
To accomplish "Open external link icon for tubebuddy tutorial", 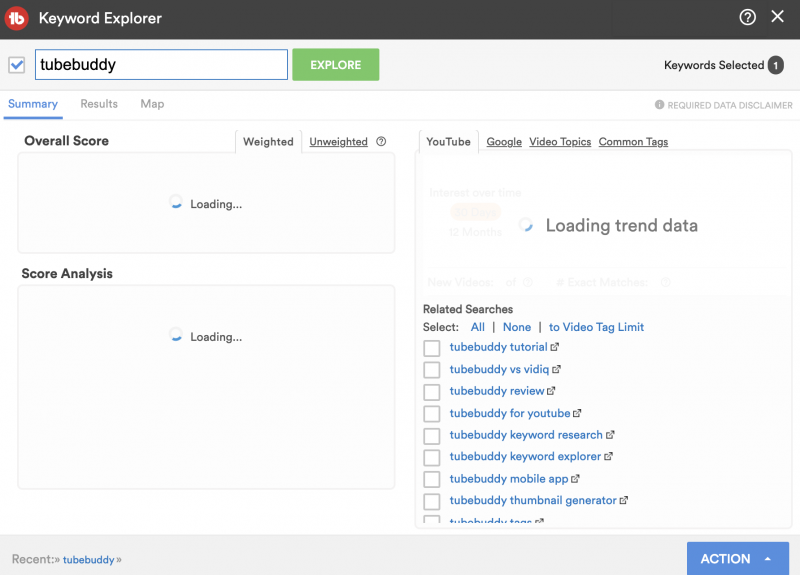I will click(555, 347).
